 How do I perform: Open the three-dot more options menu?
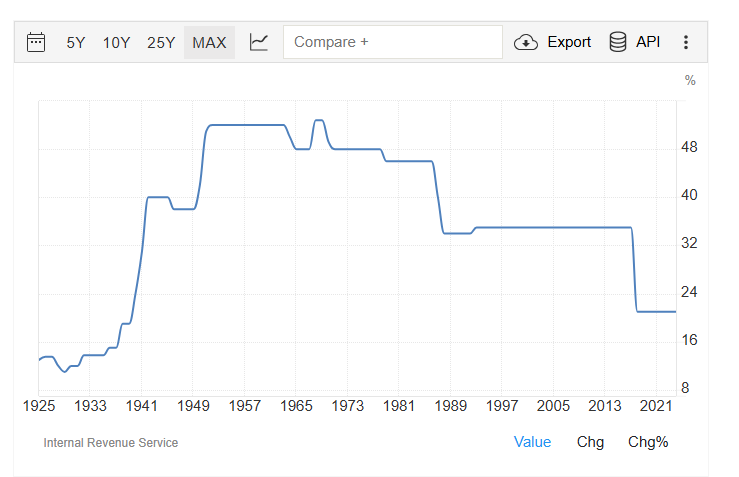[686, 42]
